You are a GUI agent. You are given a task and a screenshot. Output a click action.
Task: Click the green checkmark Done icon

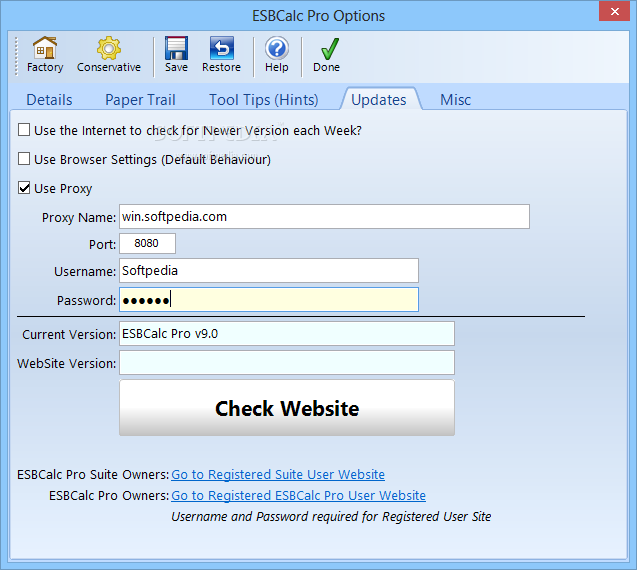(x=329, y=49)
